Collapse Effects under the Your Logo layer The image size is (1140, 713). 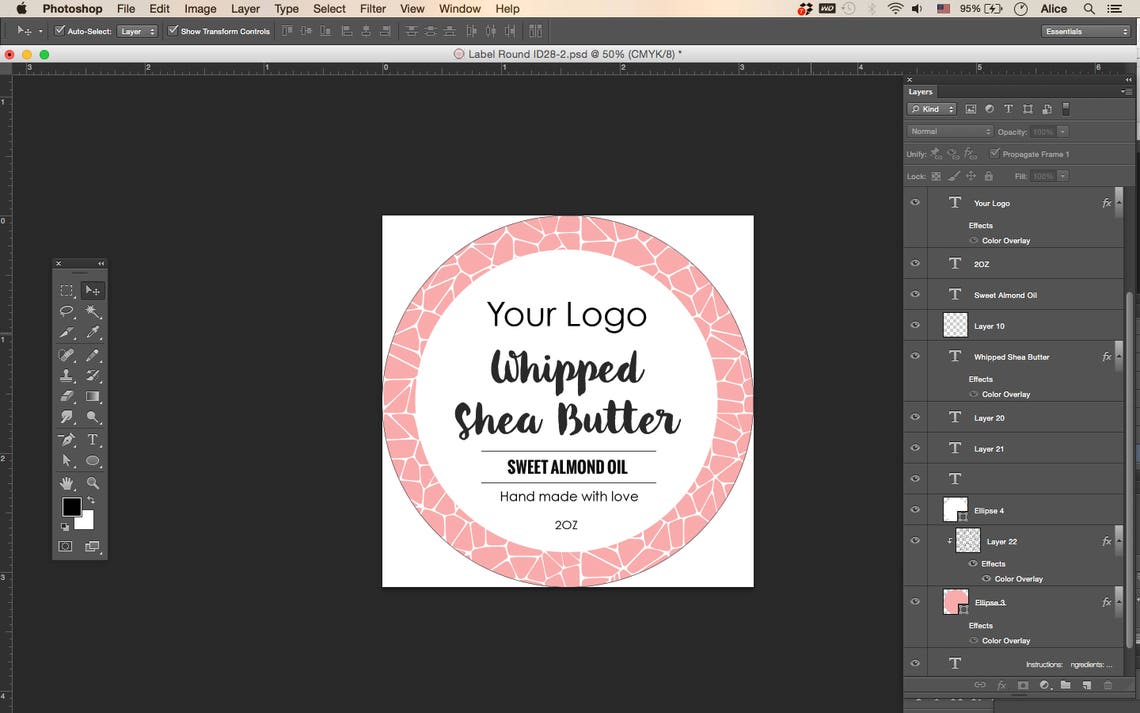point(1120,203)
